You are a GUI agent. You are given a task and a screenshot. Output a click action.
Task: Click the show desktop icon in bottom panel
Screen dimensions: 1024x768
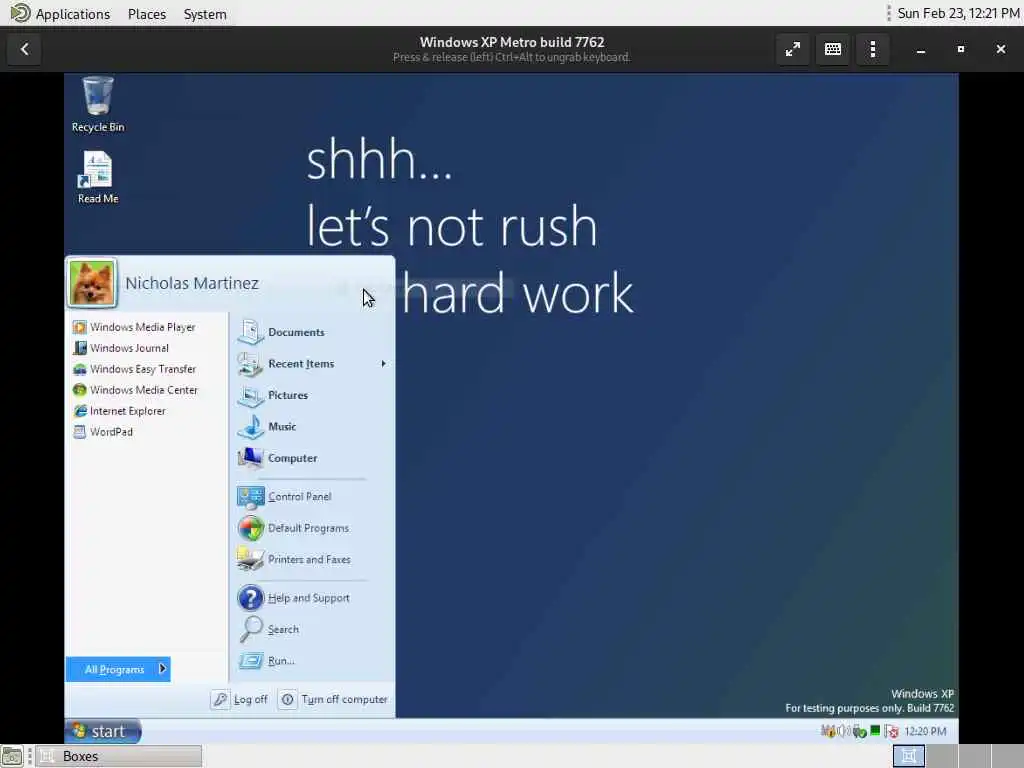[x=12, y=756]
